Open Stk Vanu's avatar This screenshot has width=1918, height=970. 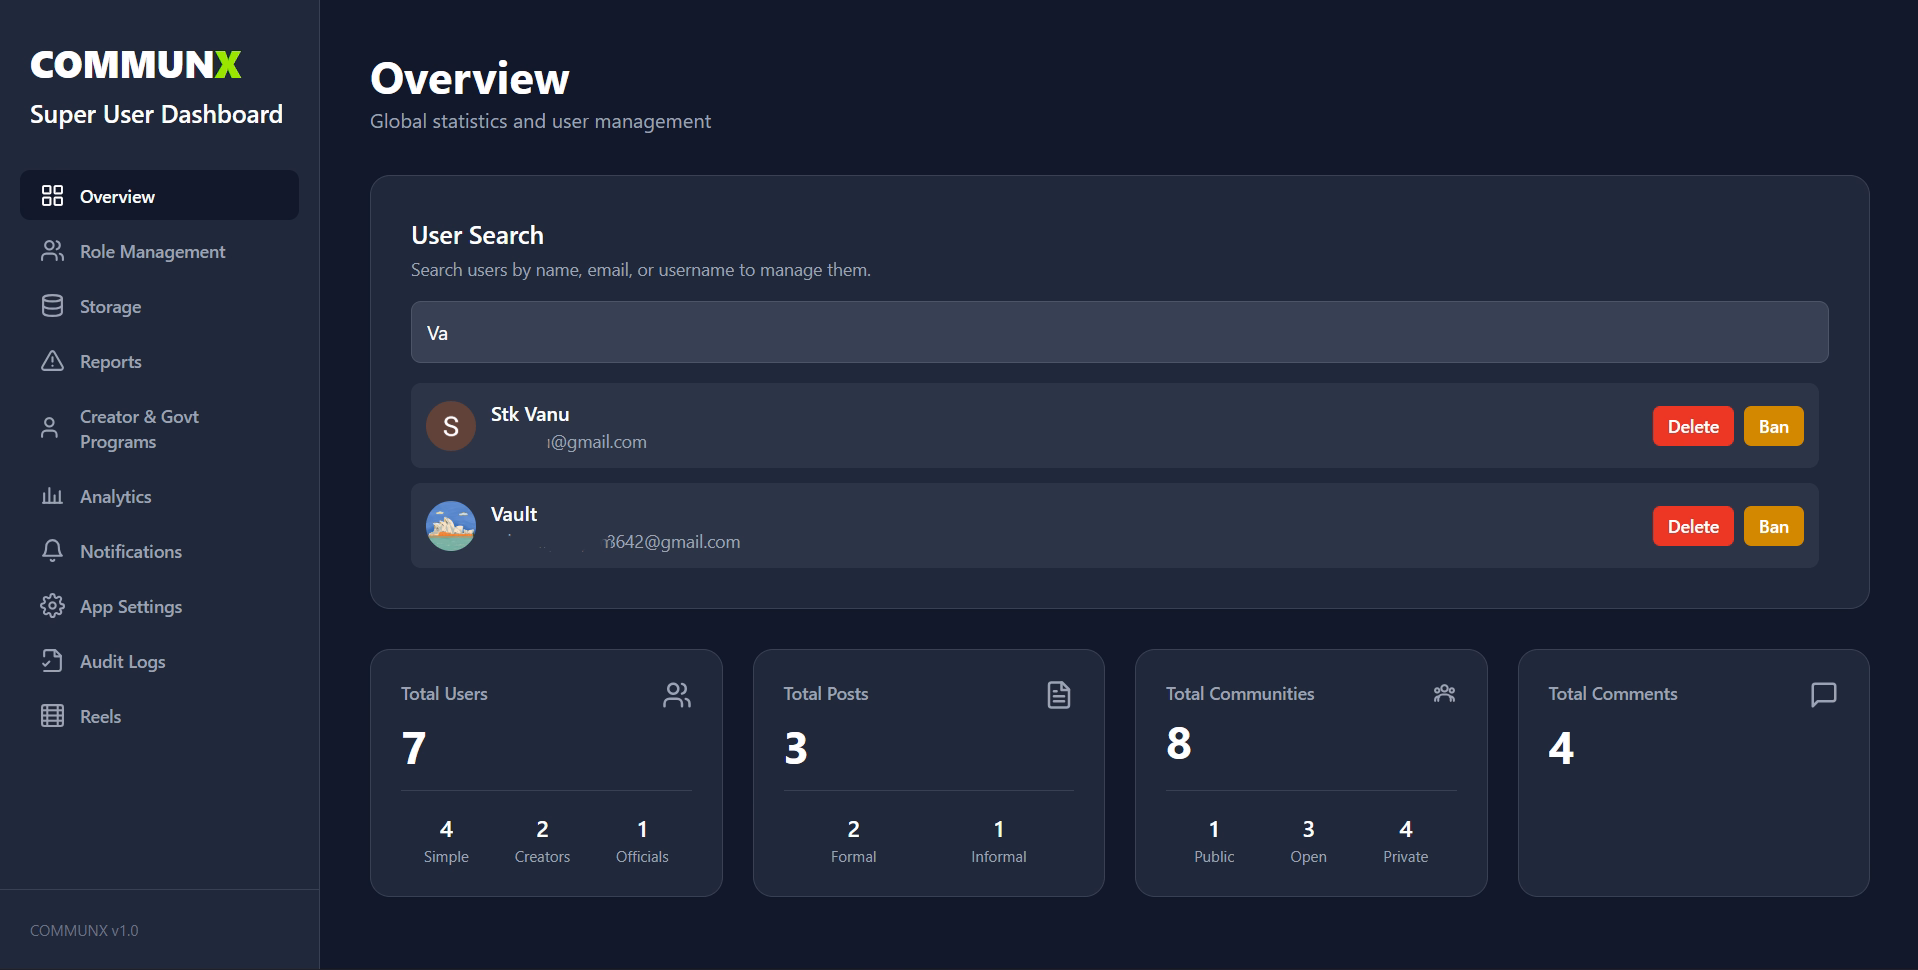(451, 425)
